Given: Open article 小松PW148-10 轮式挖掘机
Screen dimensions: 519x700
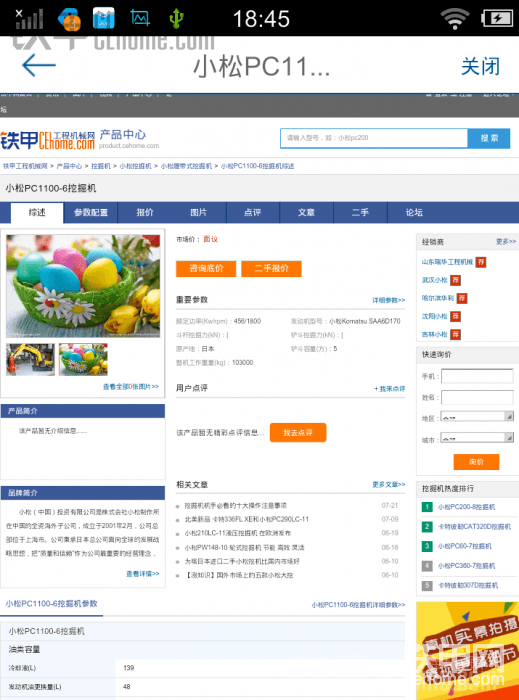Looking at the screenshot, I should [245, 547].
